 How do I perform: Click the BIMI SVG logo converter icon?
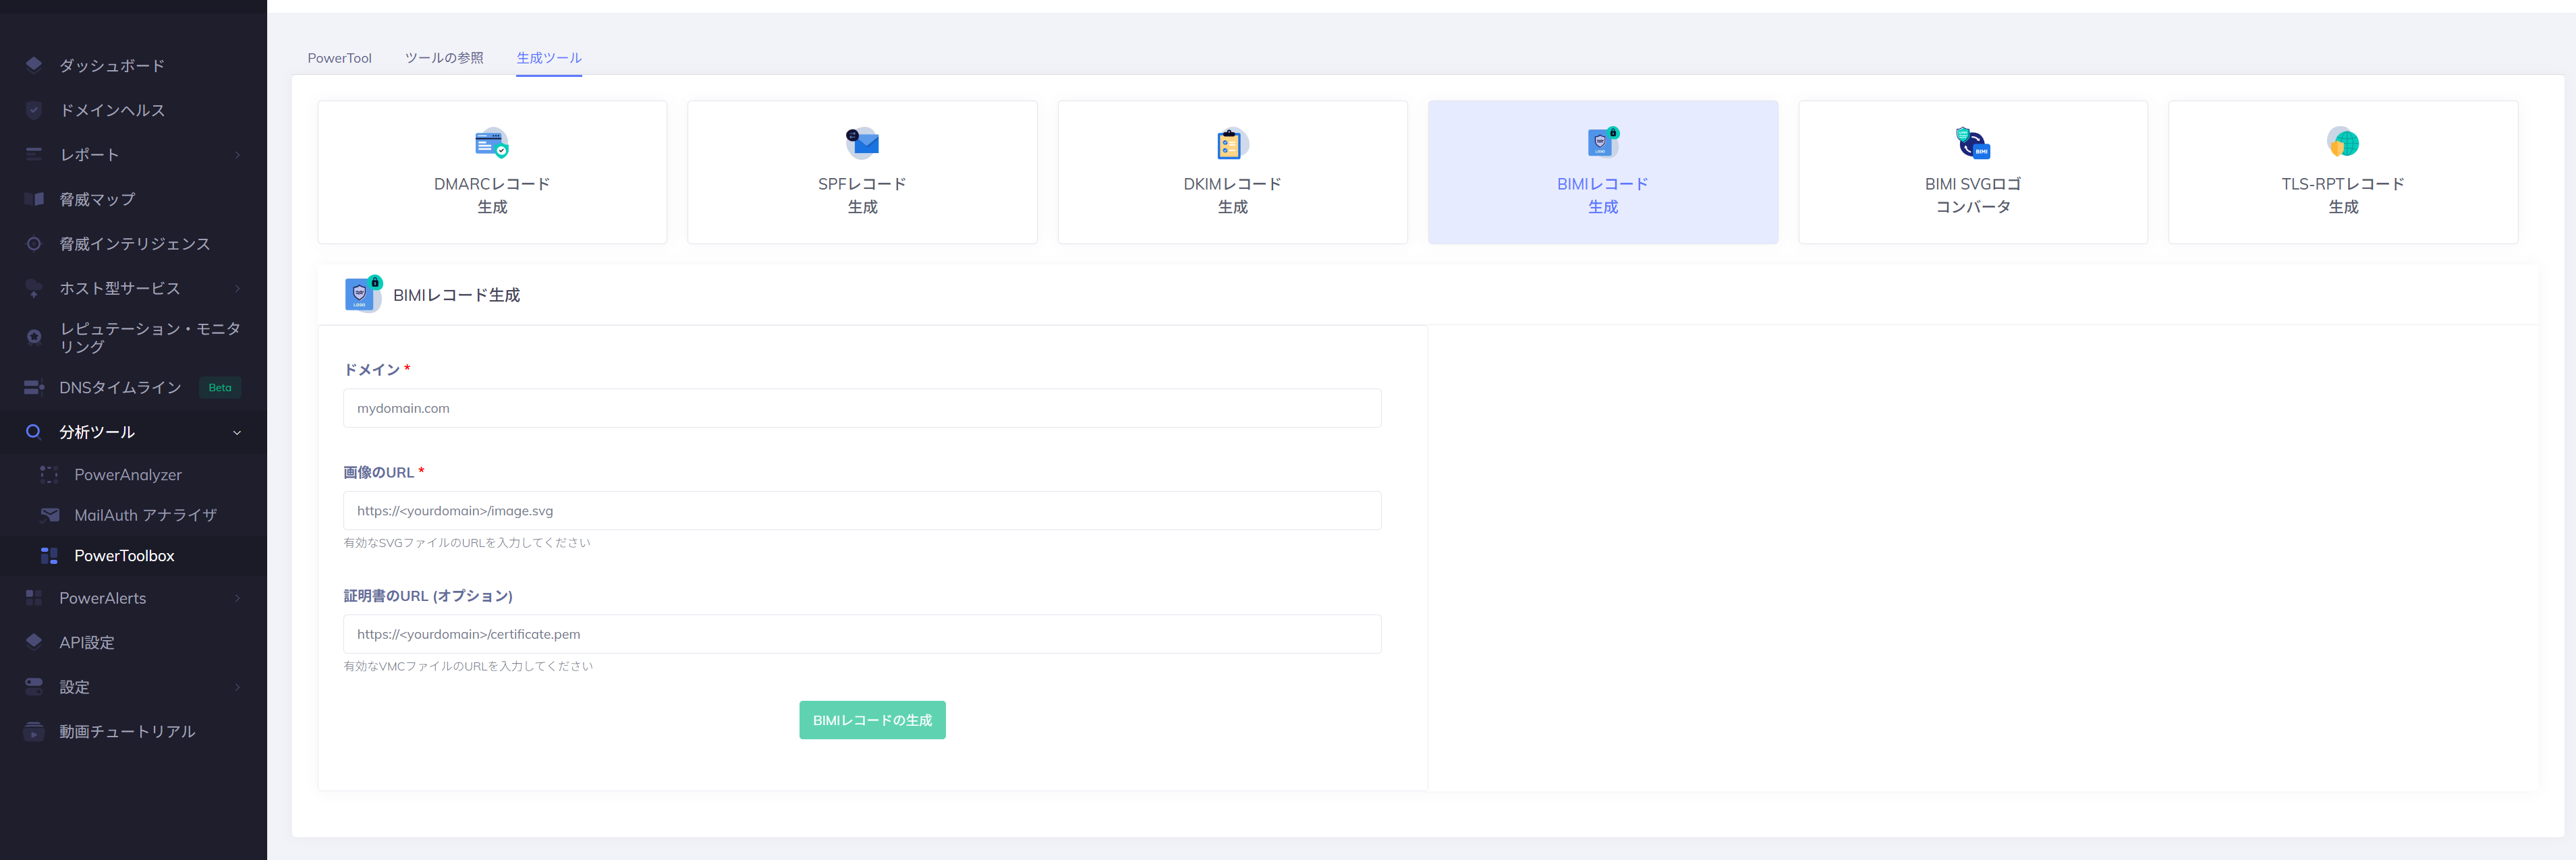1972,144
